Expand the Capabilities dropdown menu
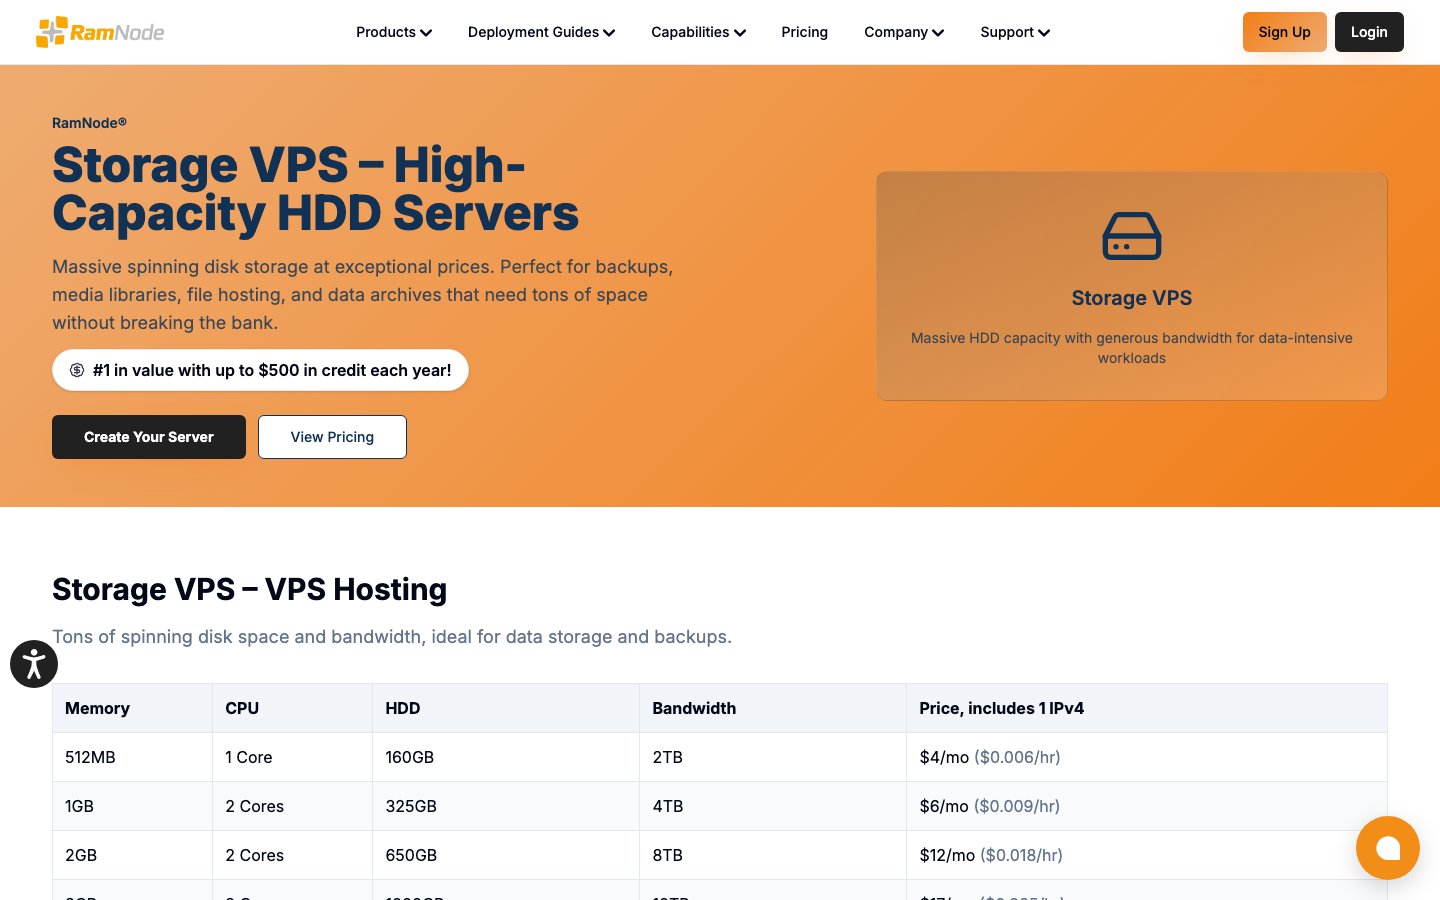The width and height of the screenshot is (1440, 900). point(698,32)
